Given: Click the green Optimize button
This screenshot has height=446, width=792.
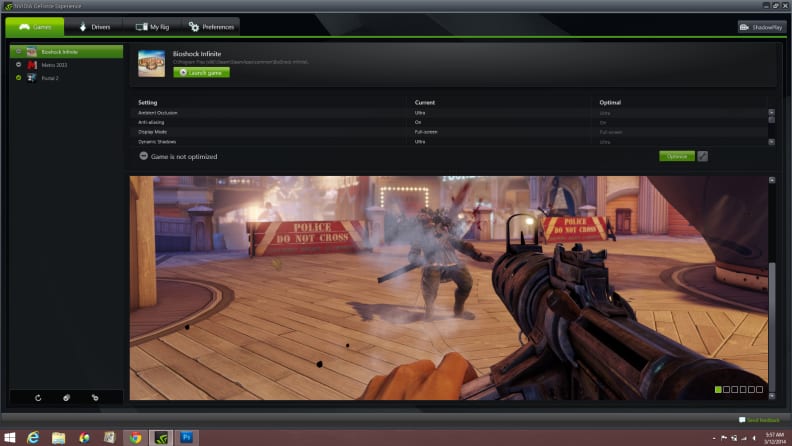Looking at the screenshot, I should click(677, 156).
